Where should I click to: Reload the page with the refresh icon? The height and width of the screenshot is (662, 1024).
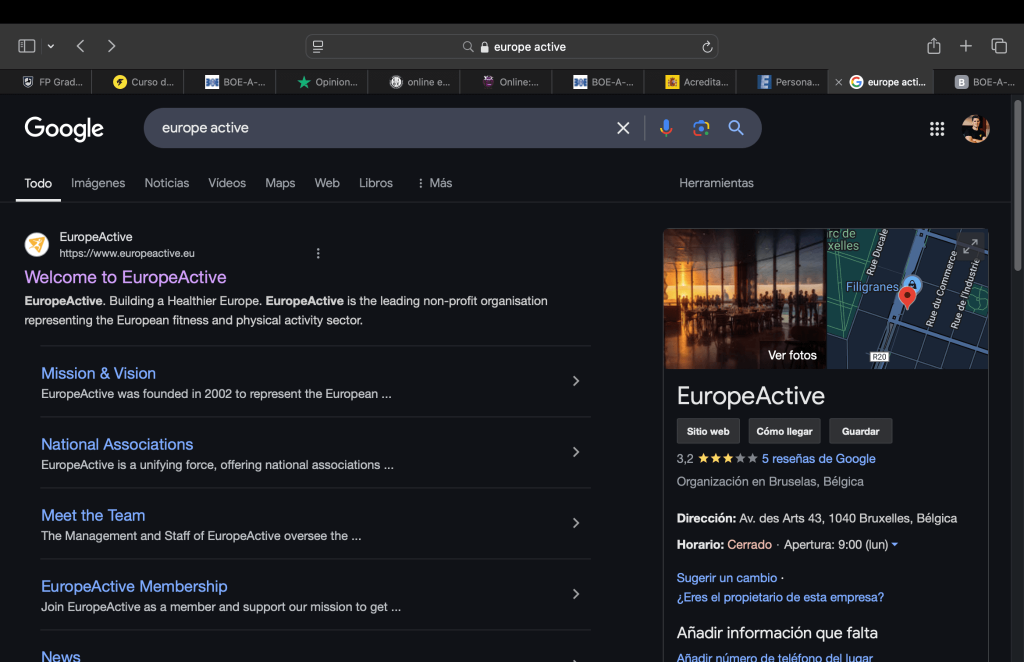[x=707, y=46]
